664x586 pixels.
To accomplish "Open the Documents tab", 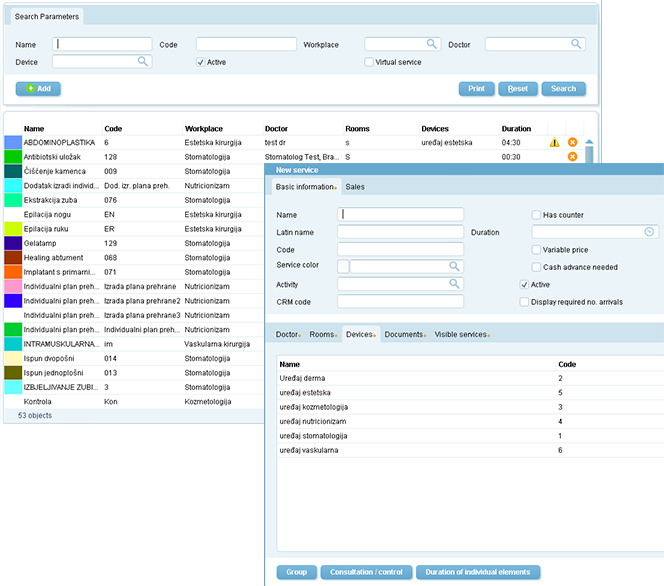I will (405, 334).
